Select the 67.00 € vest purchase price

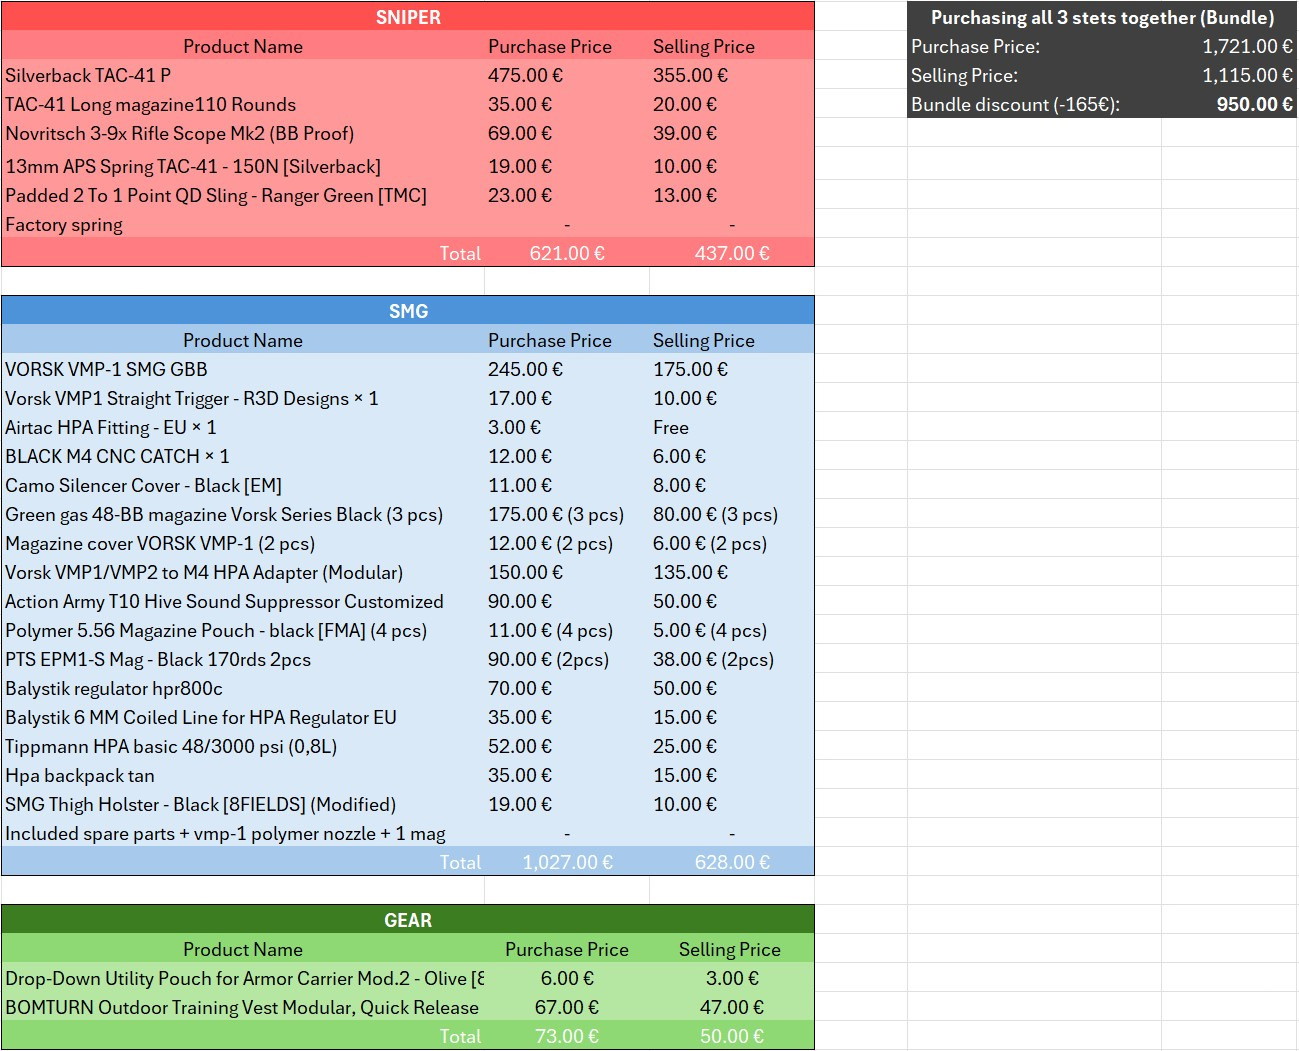pyautogui.click(x=567, y=1007)
